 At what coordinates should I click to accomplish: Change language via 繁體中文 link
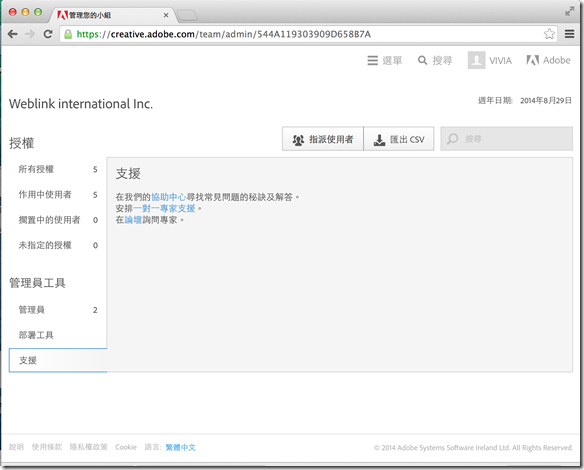(181, 447)
